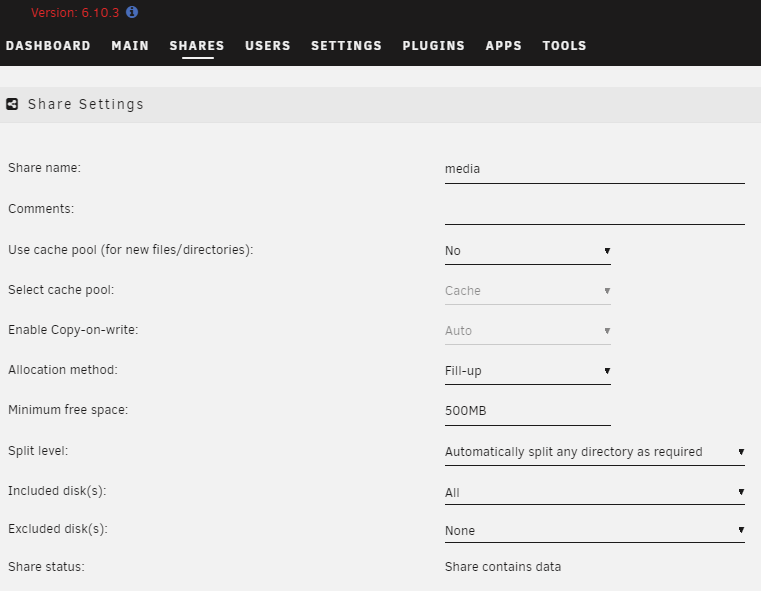Switch to the Main tab

click(130, 46)
